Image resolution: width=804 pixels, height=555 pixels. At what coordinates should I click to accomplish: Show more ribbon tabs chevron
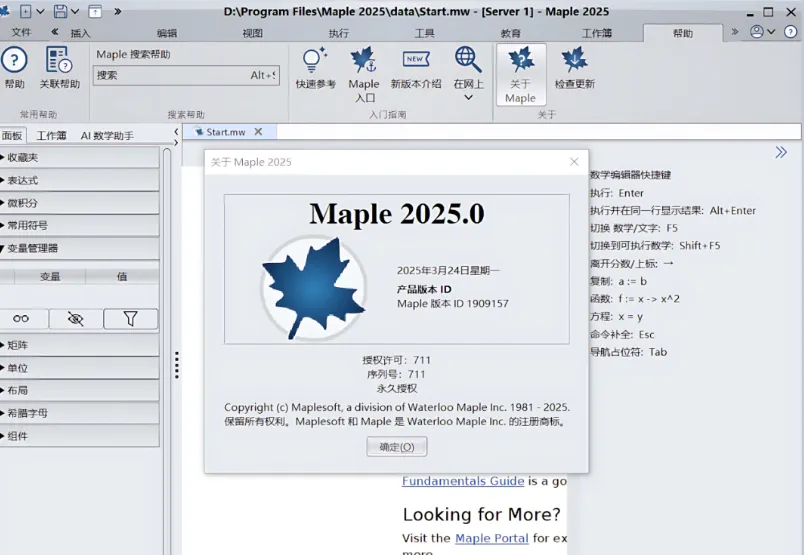(735, 32)
